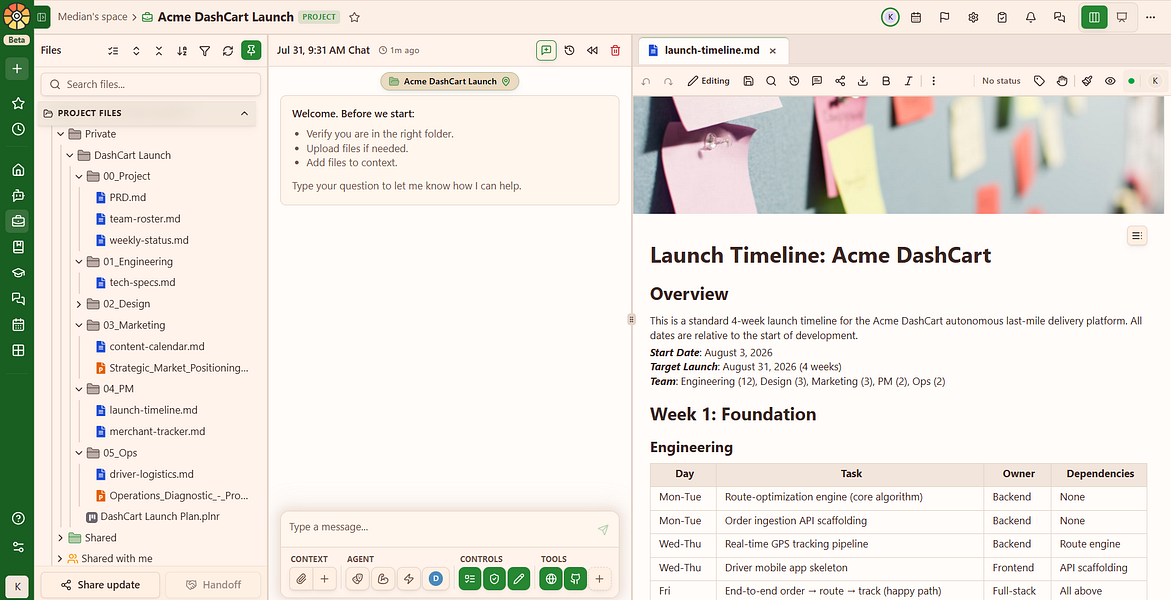
Task: Open the editor toolbar more options menu
Action: tap(934, 81)
